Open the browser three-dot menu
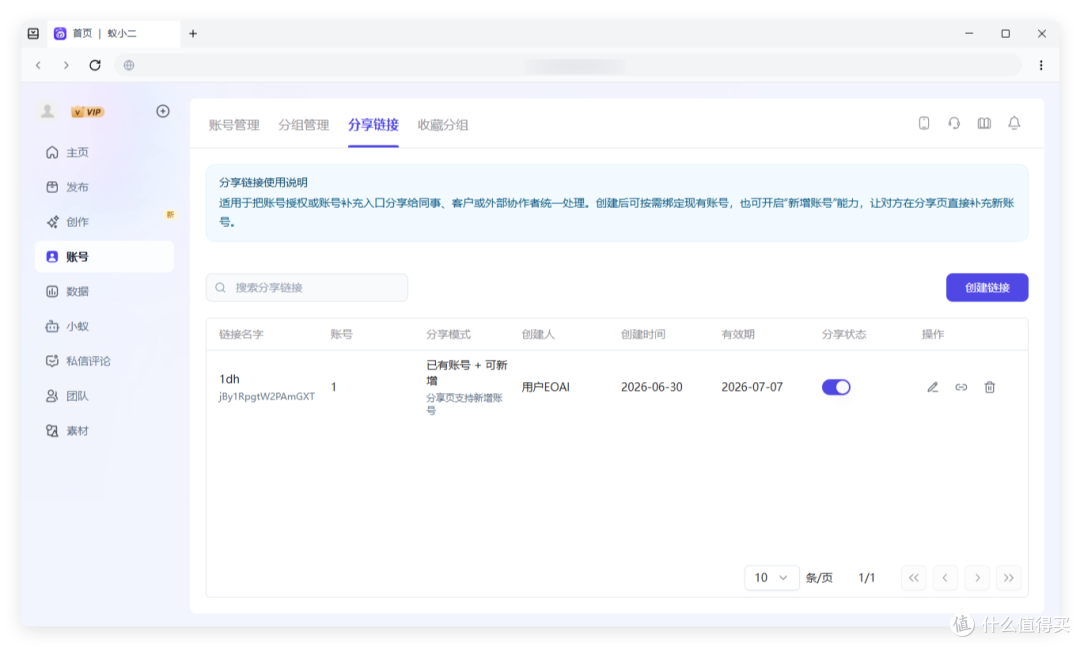The width and height of the screenshot is (1080, 647). 1041,65
